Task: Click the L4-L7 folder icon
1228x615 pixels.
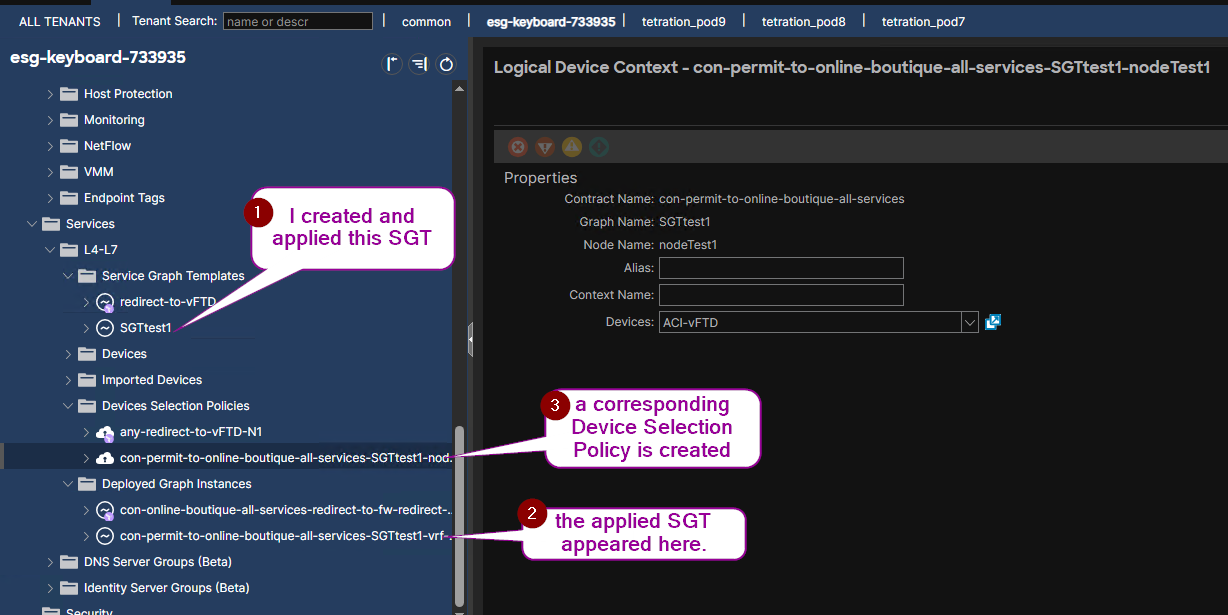Action: tap(69, 250)
